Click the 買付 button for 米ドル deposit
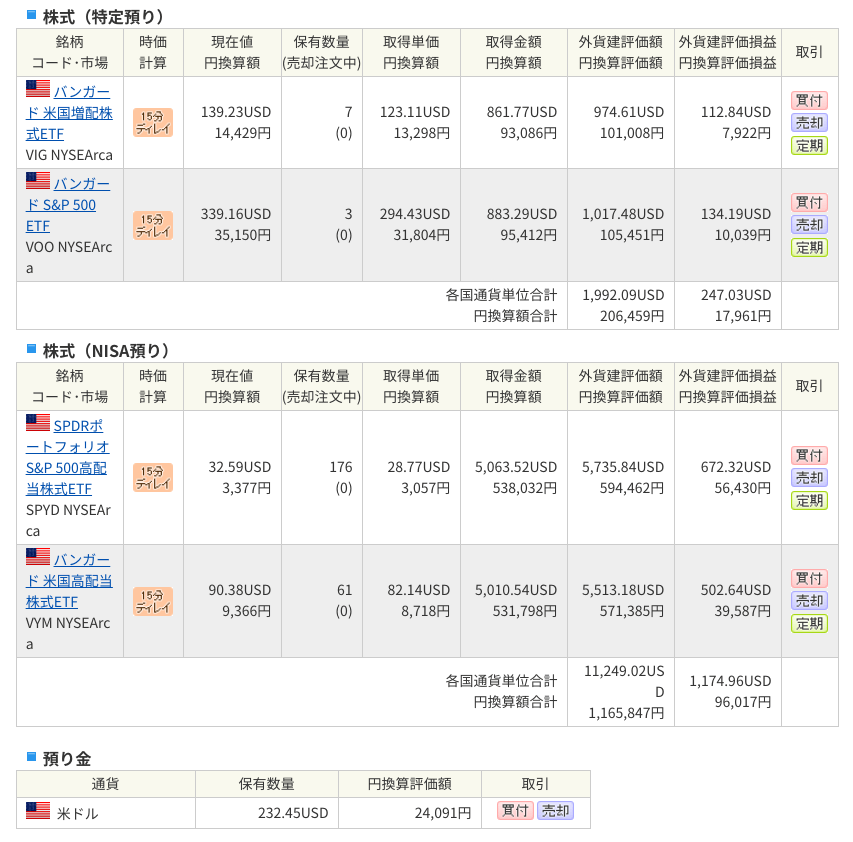Viewport: 853px width, 842px height. tap(515, 811)
